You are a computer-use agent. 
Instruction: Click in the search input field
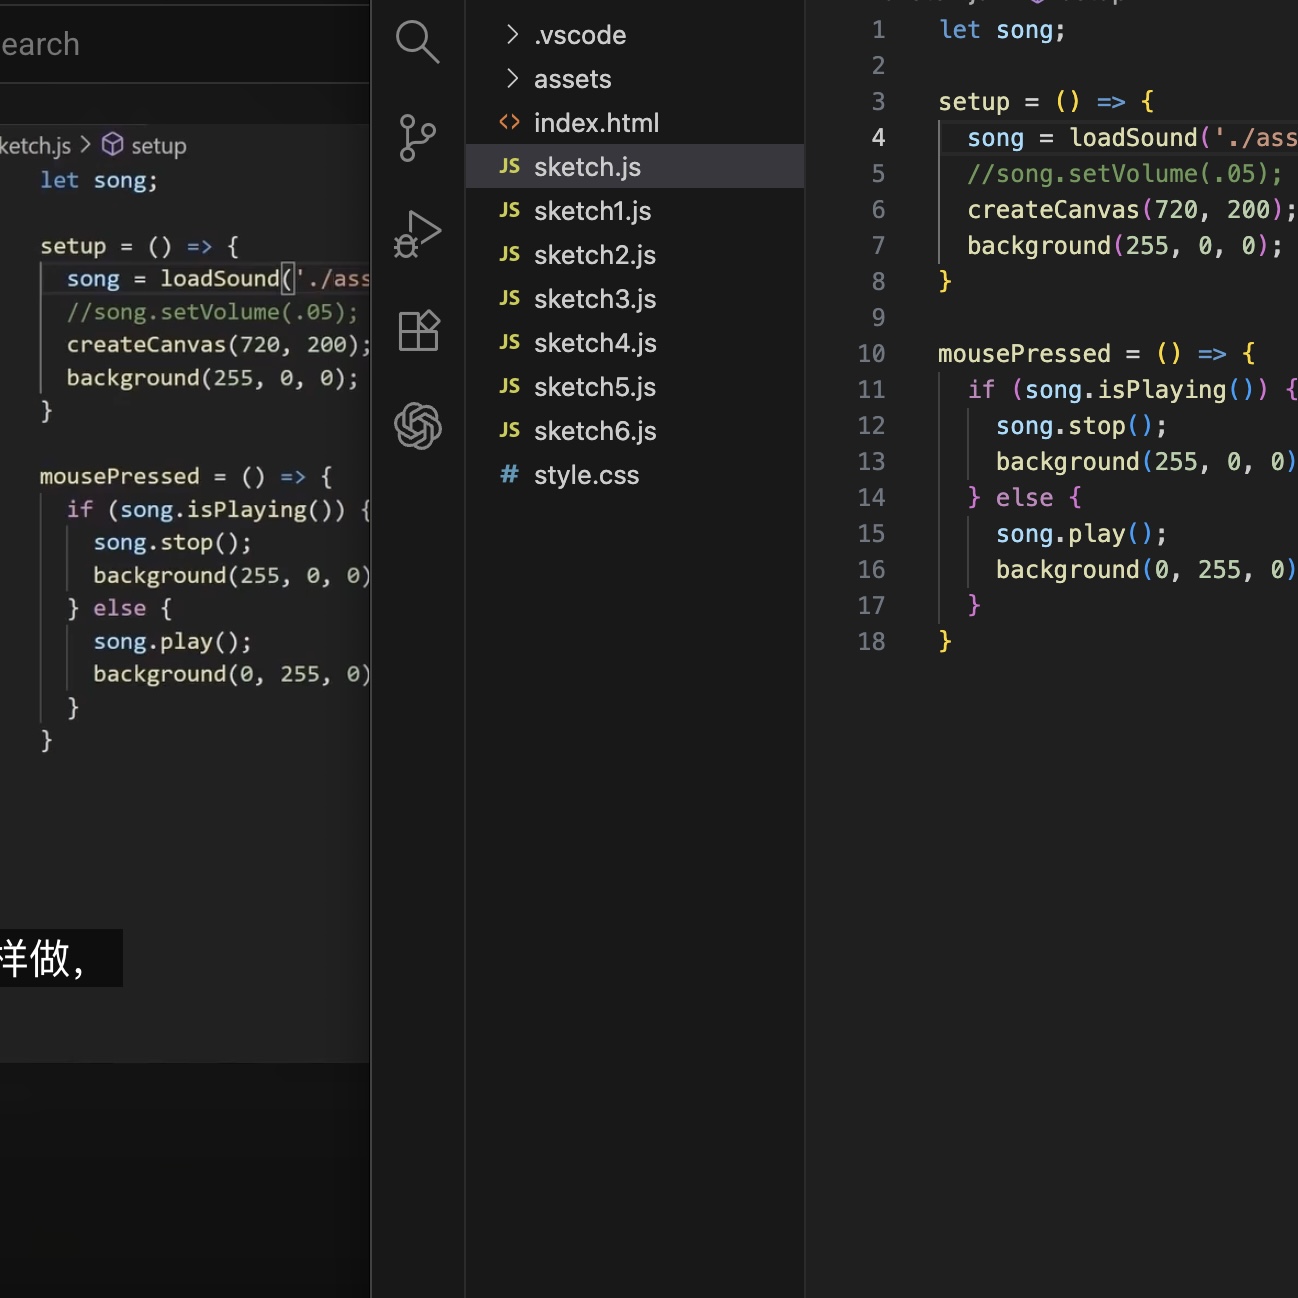150,44
